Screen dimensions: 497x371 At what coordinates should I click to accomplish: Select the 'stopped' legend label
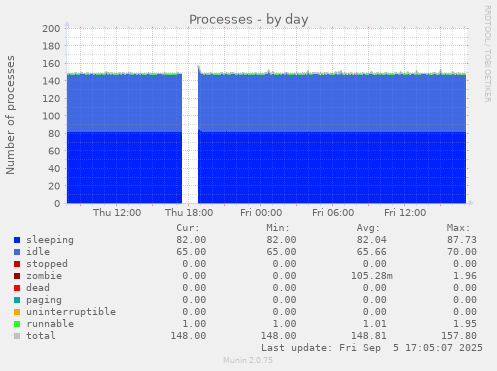[x=47, y=264]
